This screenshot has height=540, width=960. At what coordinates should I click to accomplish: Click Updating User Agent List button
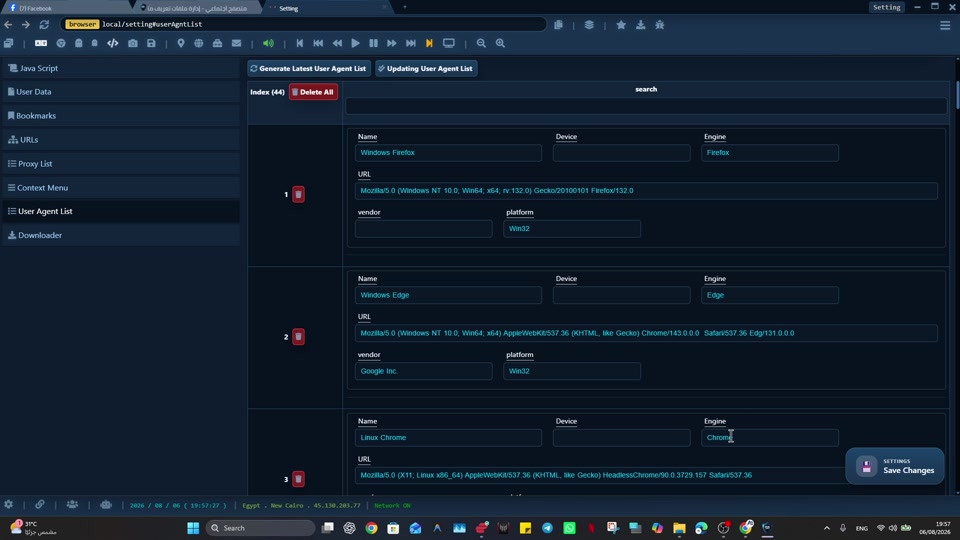click(426, 69)
